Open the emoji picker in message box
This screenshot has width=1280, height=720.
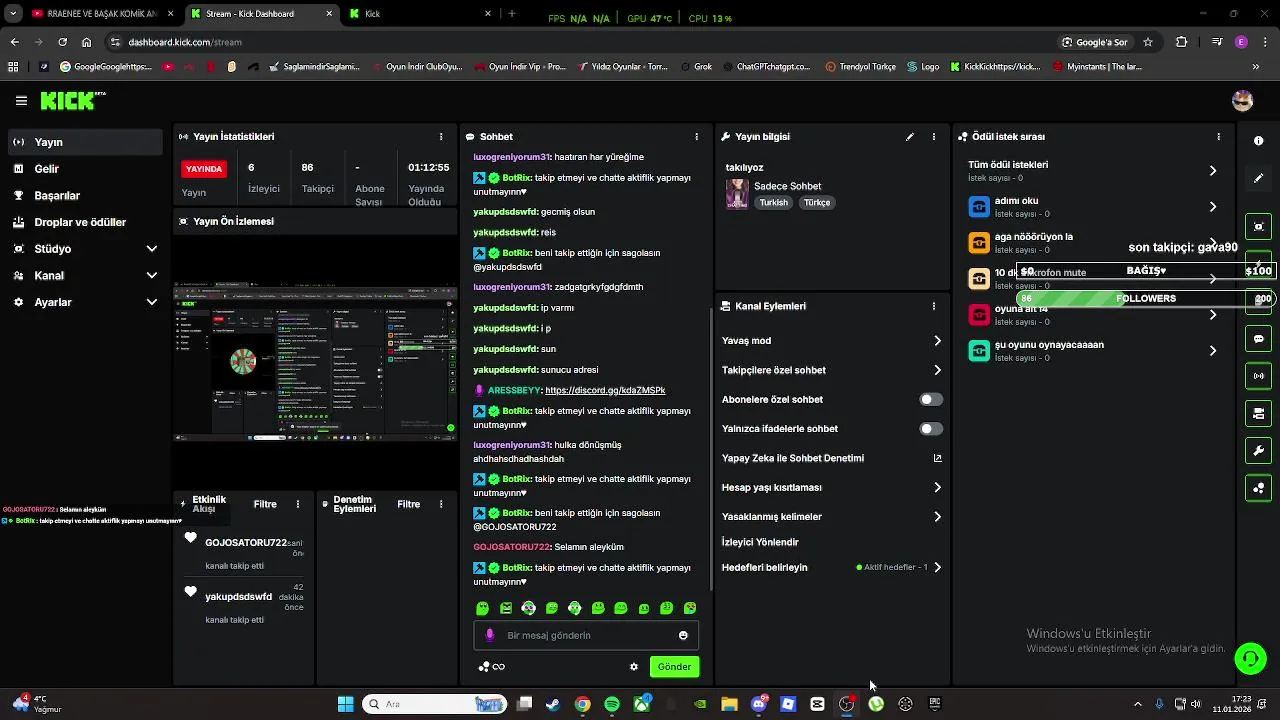[683, 635]
